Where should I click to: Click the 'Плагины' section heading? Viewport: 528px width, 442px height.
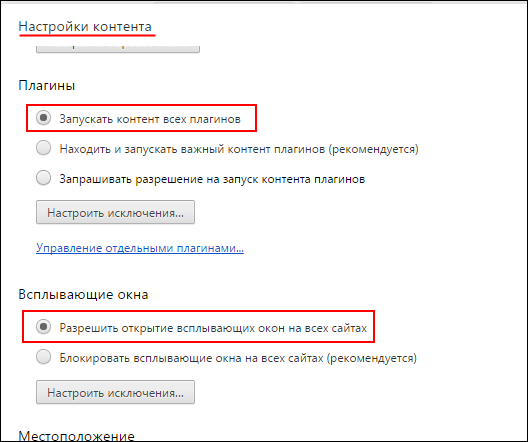(46, 86)
